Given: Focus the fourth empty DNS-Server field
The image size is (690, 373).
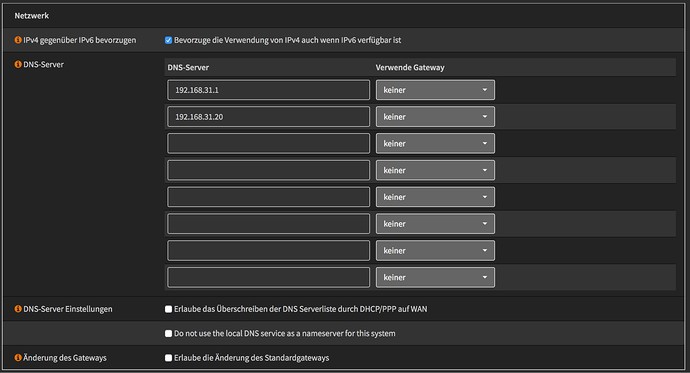Looking at the screenshot, I should [268, 224].
